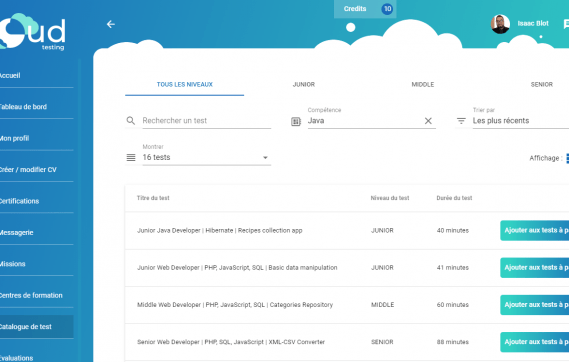The width and height of the screenshot is (569, 362).
Task: Click the sort filter lines icon
Action: 461,121
